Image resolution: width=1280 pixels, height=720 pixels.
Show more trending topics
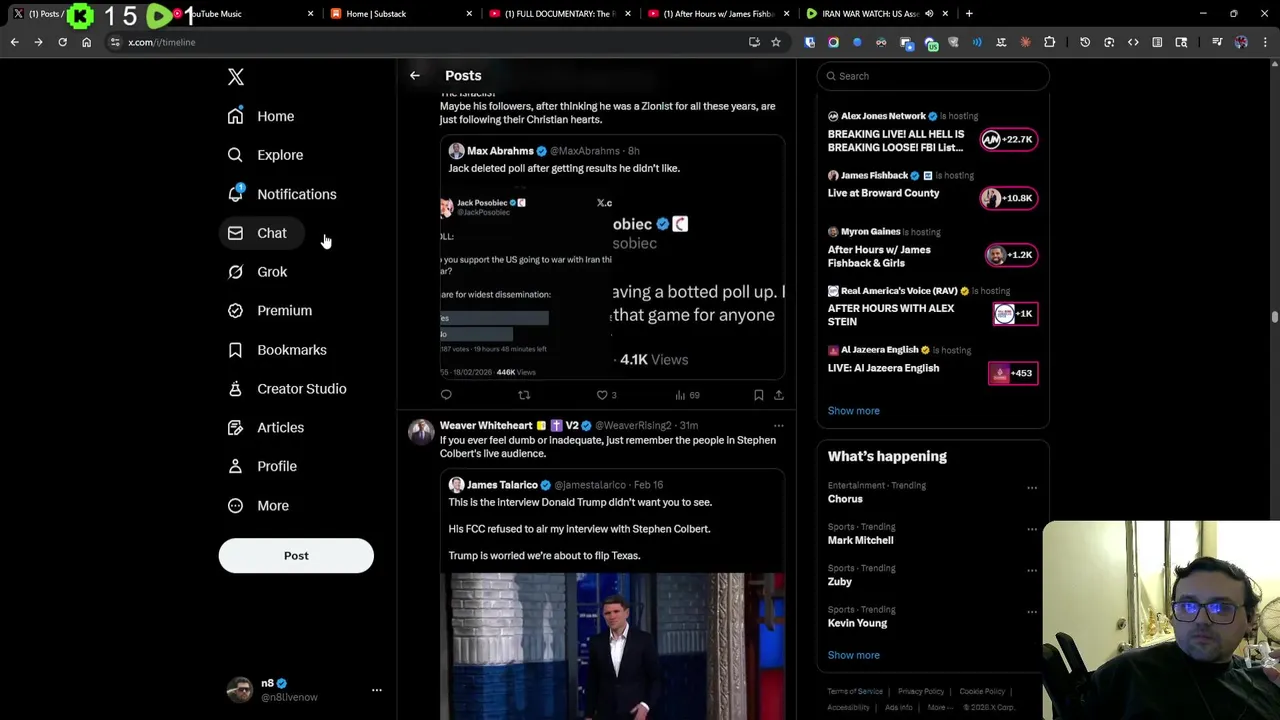853,655
